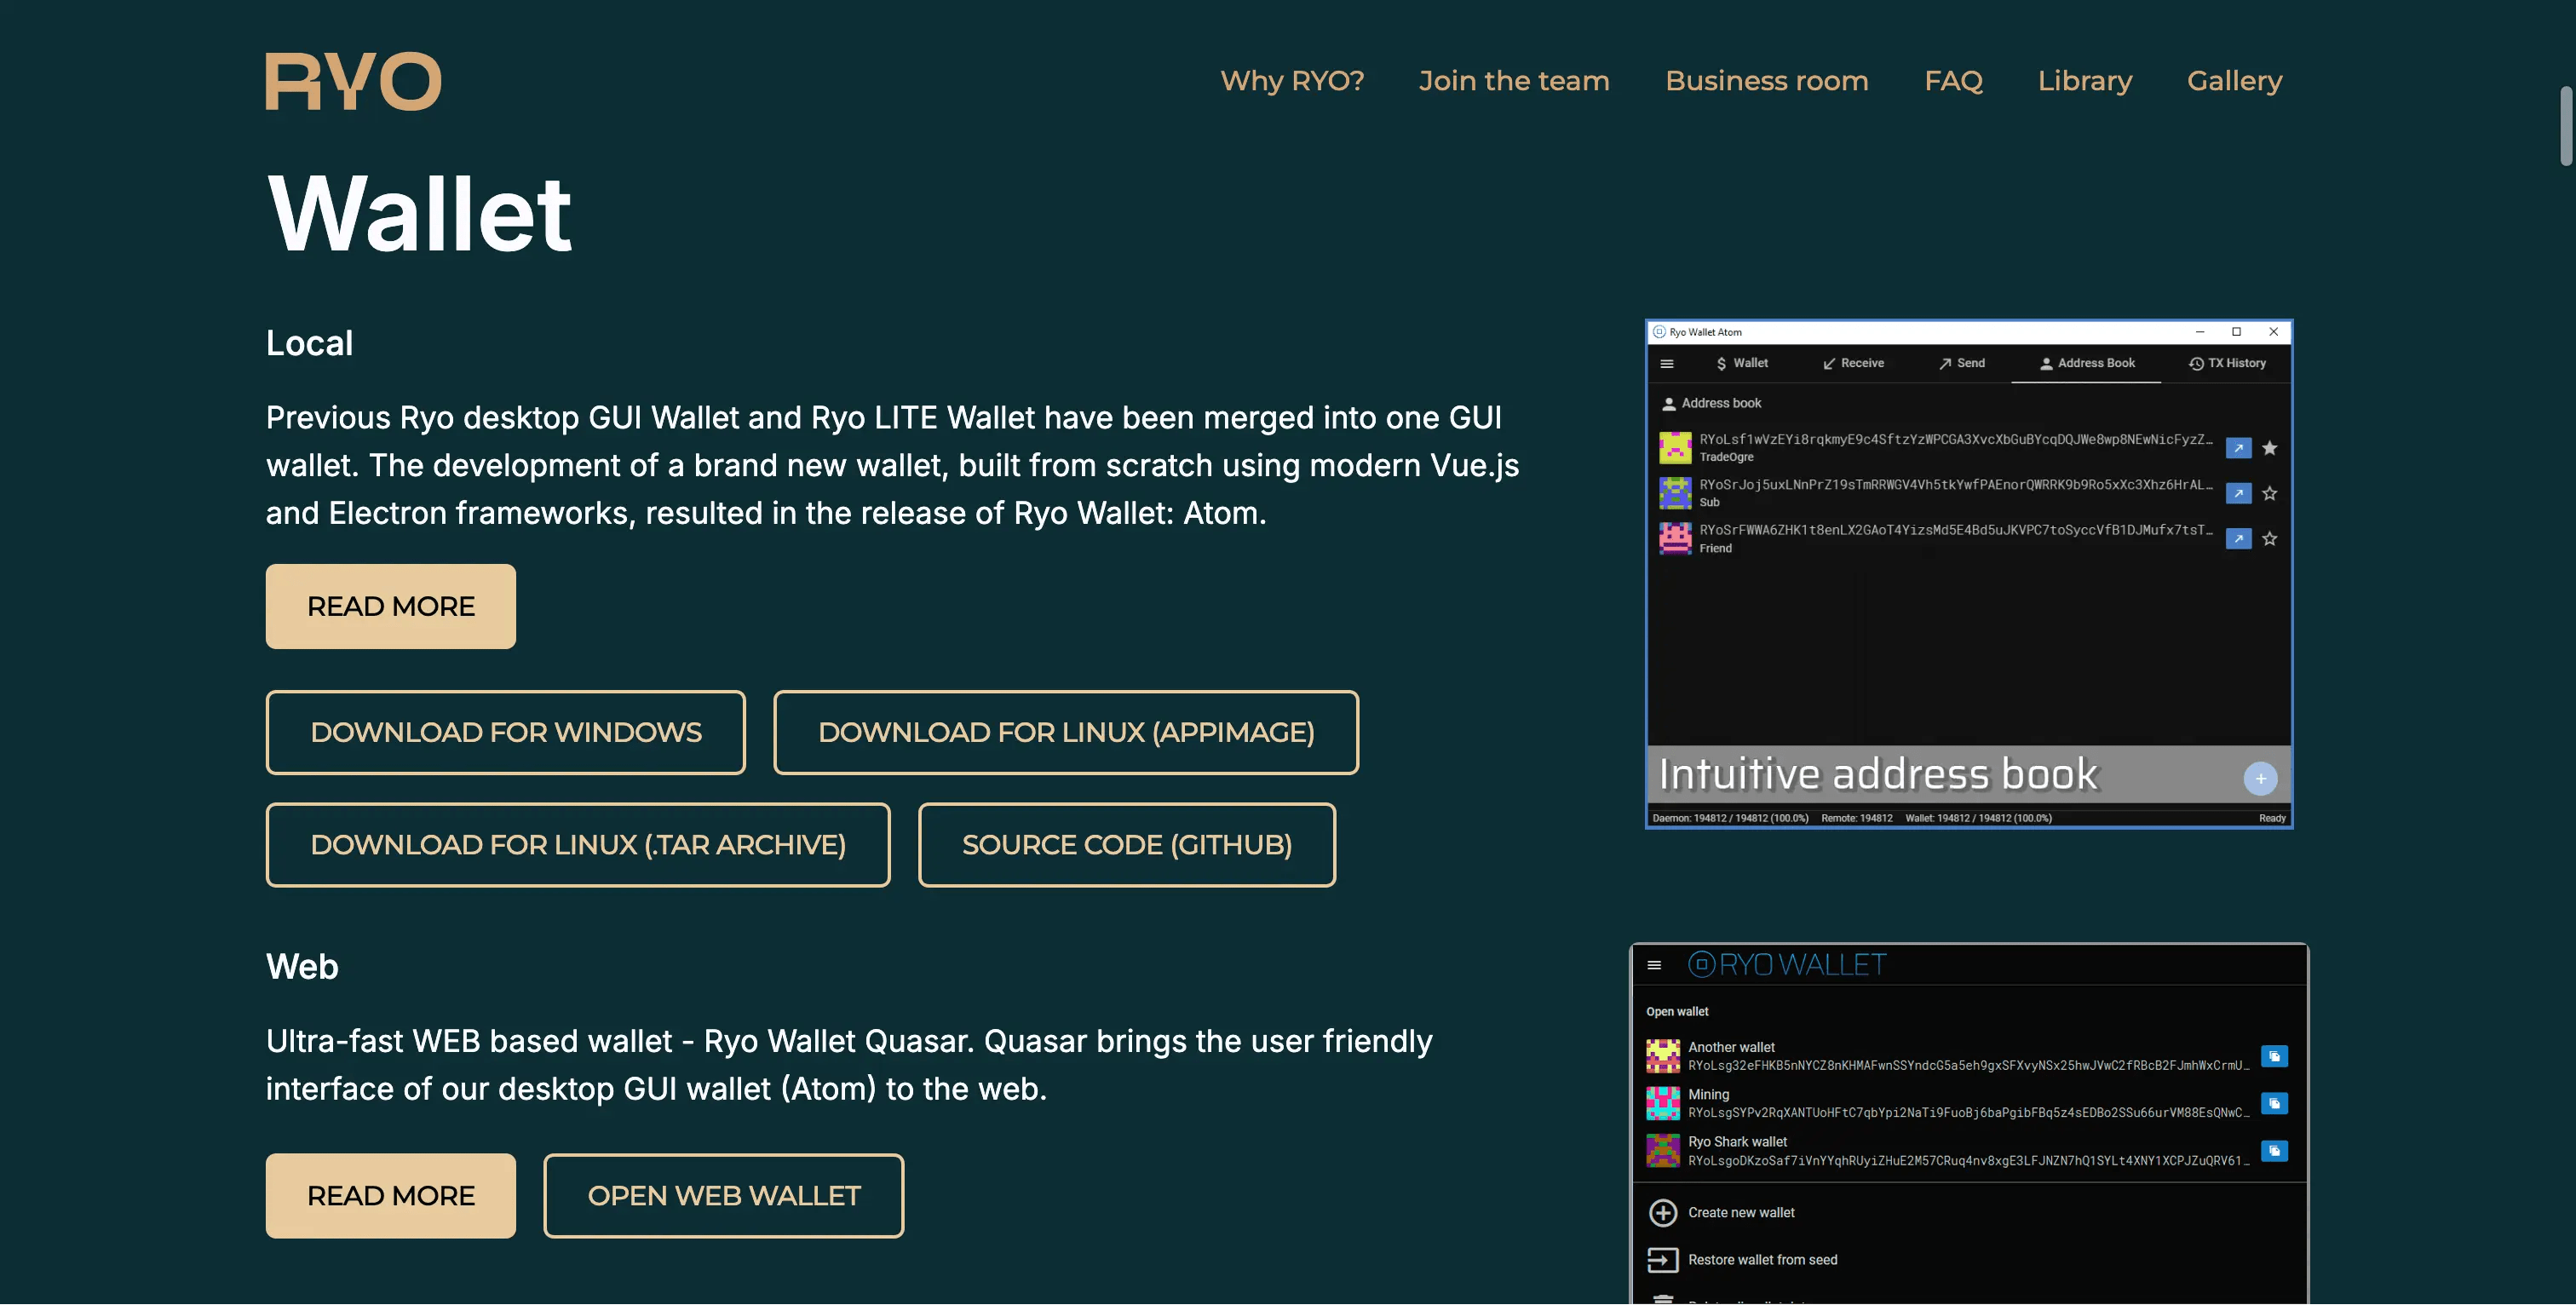Image resolution: width=2576 pixels, height=1305 pixels.
Task: Download for Linux (.tar archive)
Action: click(x=578, y=845)
